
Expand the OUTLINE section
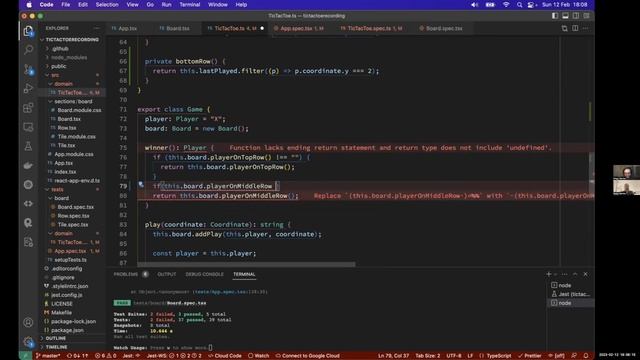pyautogui.click(x=56, y=338)
